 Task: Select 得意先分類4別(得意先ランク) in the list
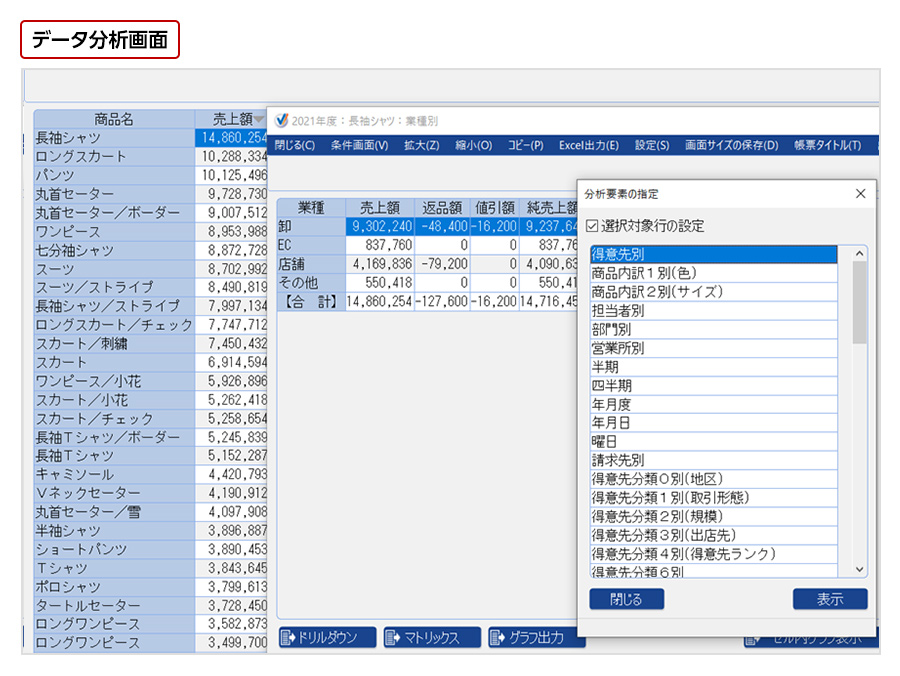point(714,554)
